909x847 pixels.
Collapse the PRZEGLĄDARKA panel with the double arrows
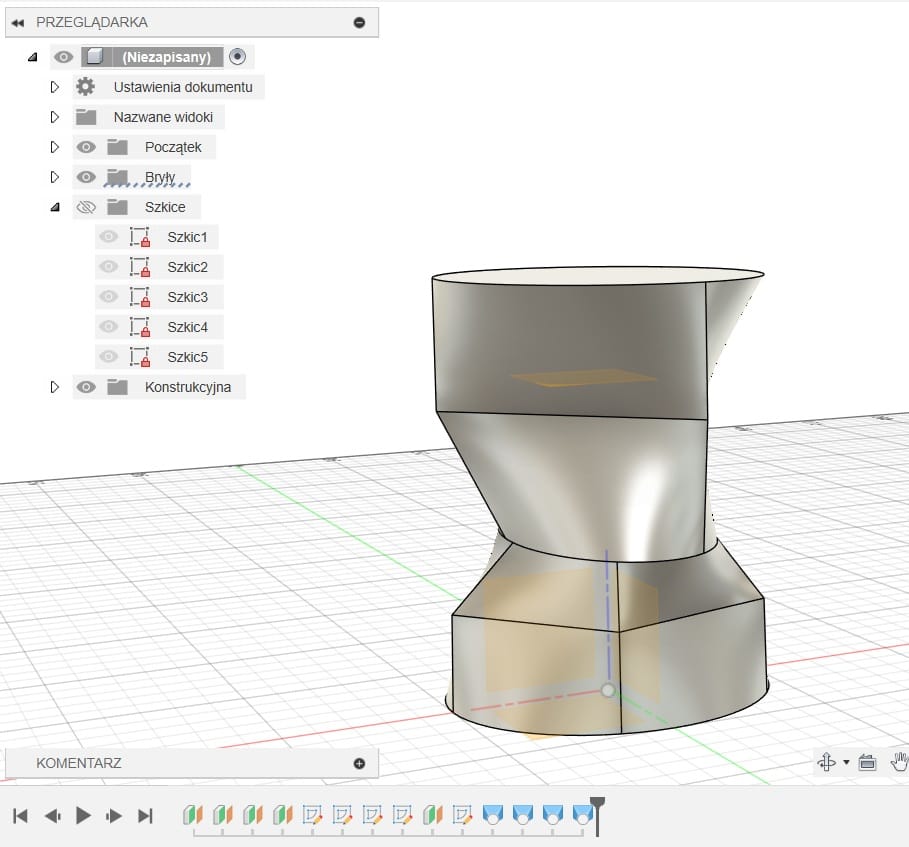[17, 22]
